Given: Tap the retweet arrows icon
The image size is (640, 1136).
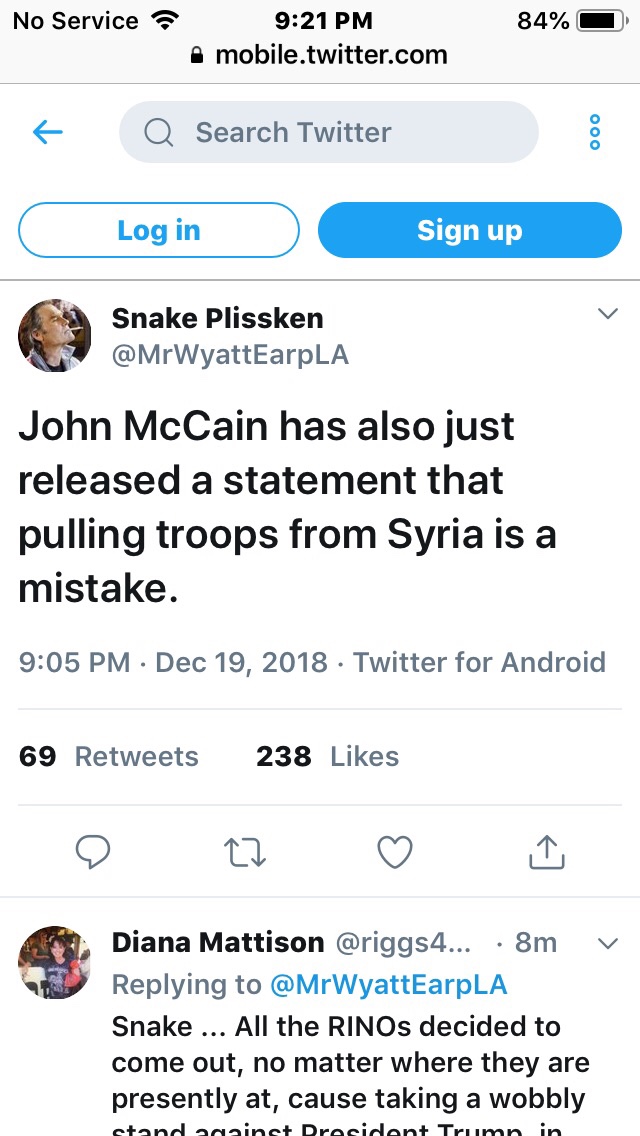Looking at the screenshot, I should point(243,852).
